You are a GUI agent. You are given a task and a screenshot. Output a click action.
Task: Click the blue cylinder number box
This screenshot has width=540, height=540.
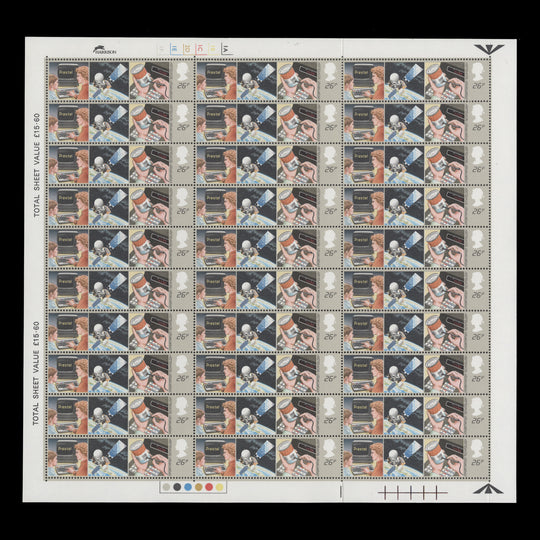[x=176, y=49]
